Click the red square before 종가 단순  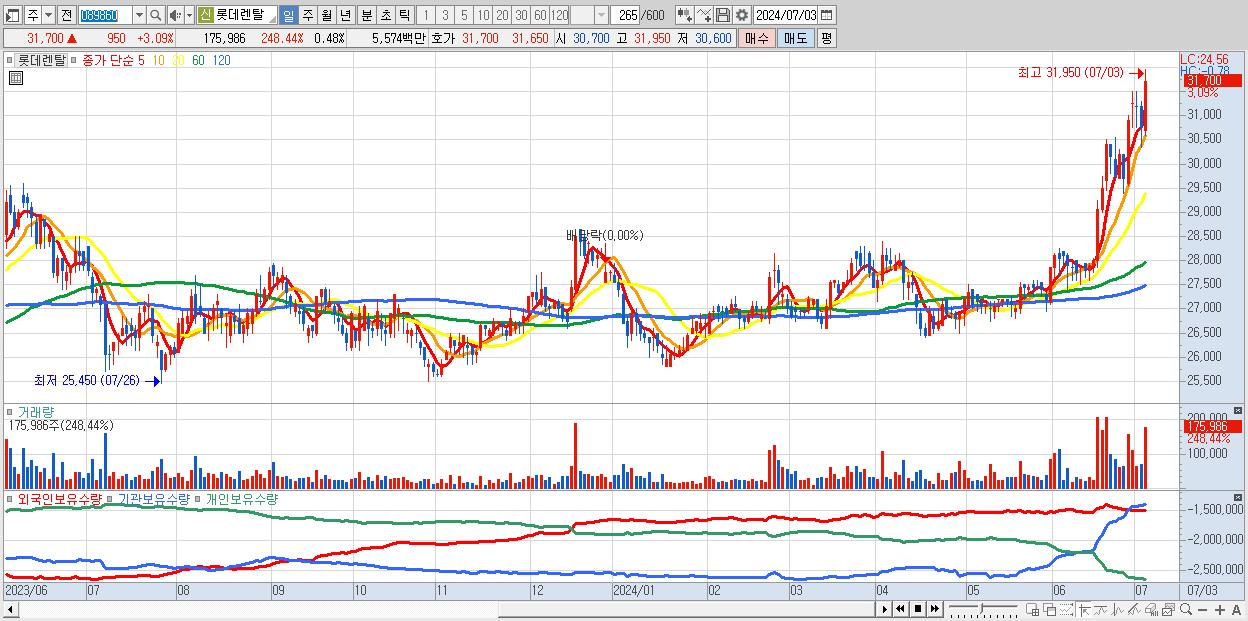74,60
